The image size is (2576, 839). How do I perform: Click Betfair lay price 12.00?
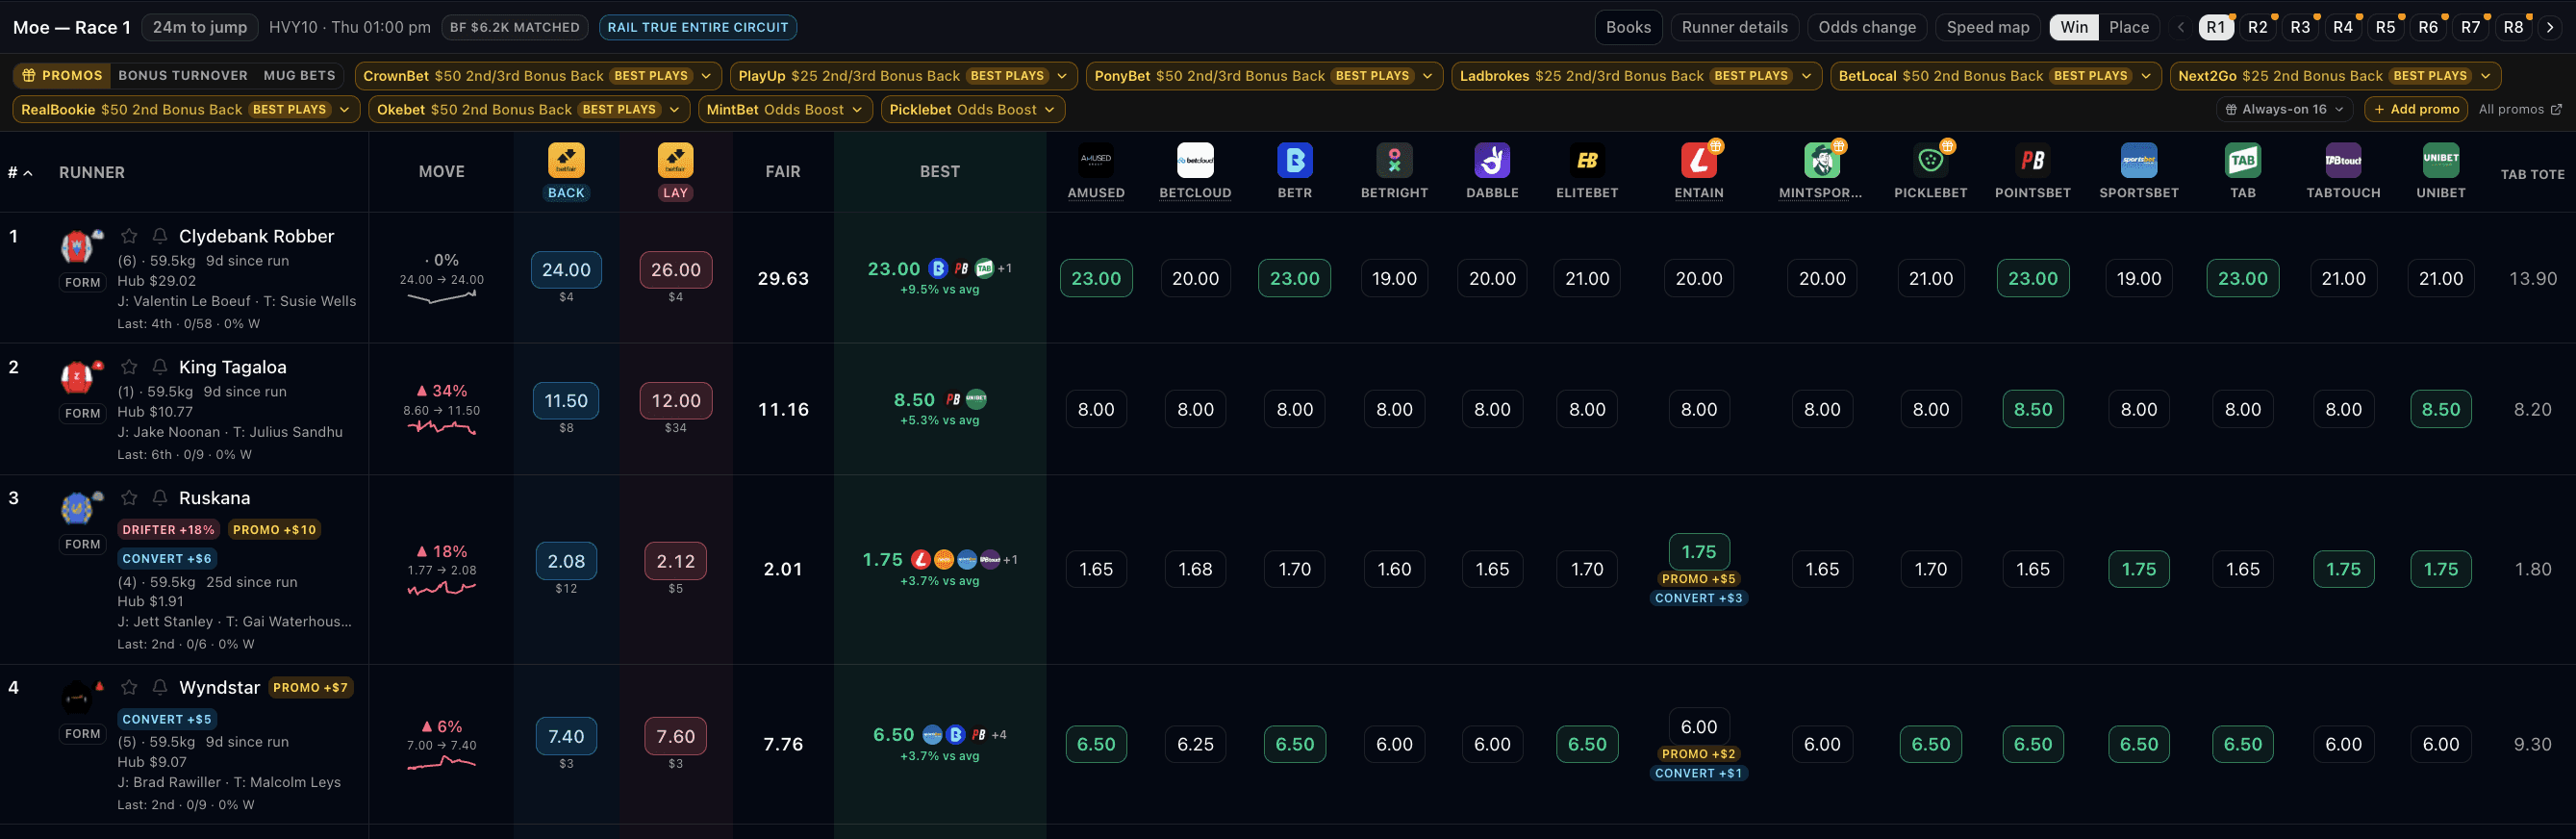pyautogui.click(x=675, y=401)
